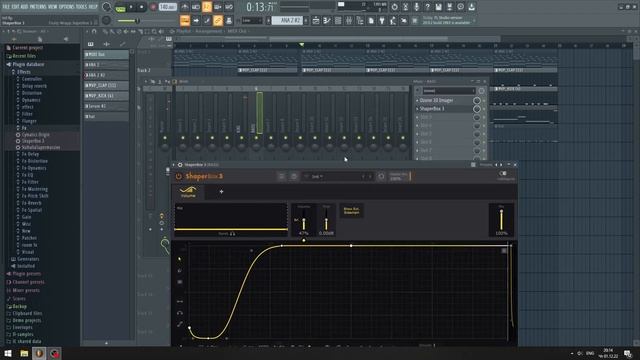Click the headphones icon under Bands display
Viewport: 640px width, 360px height.
click(x=232, y=234)
